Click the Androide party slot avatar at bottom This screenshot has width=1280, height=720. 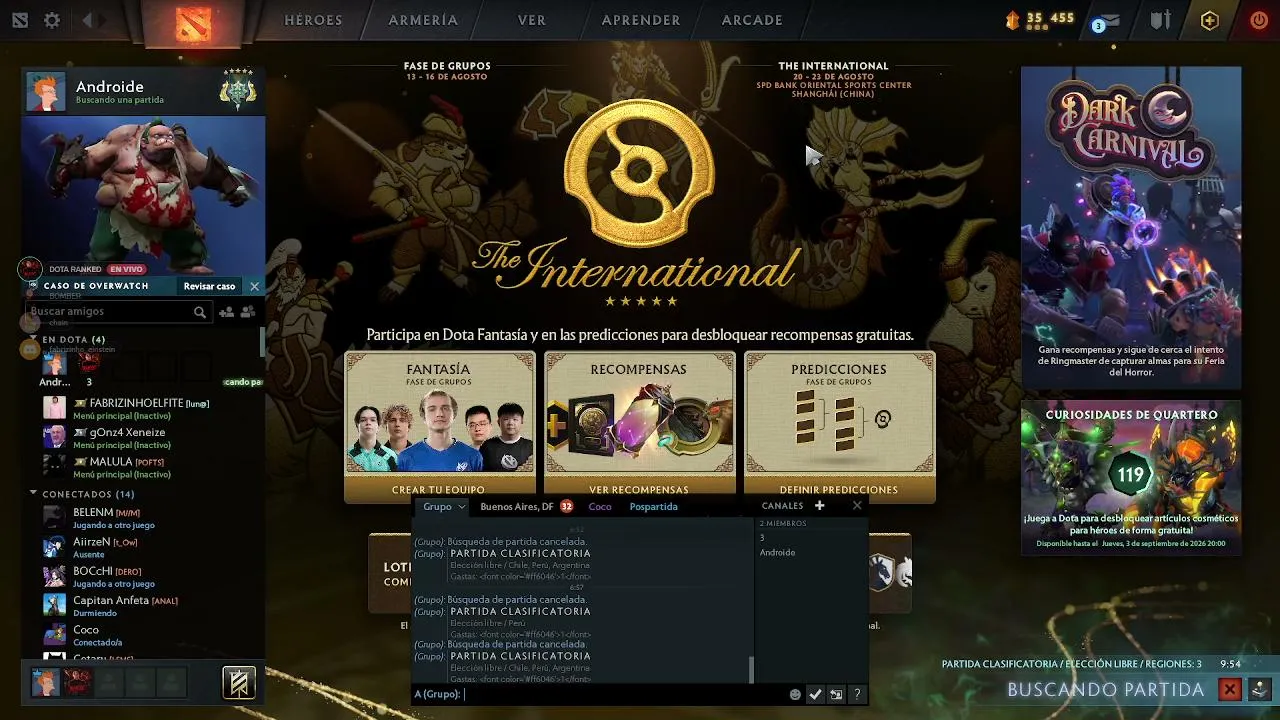click(45, 683)
